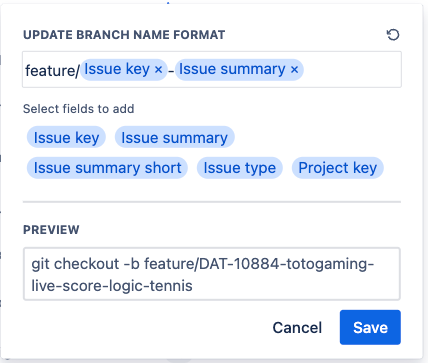Cancel the branch name format update
Screen dimensions: 428x363
pyautogui.click(x=297, y=328)
